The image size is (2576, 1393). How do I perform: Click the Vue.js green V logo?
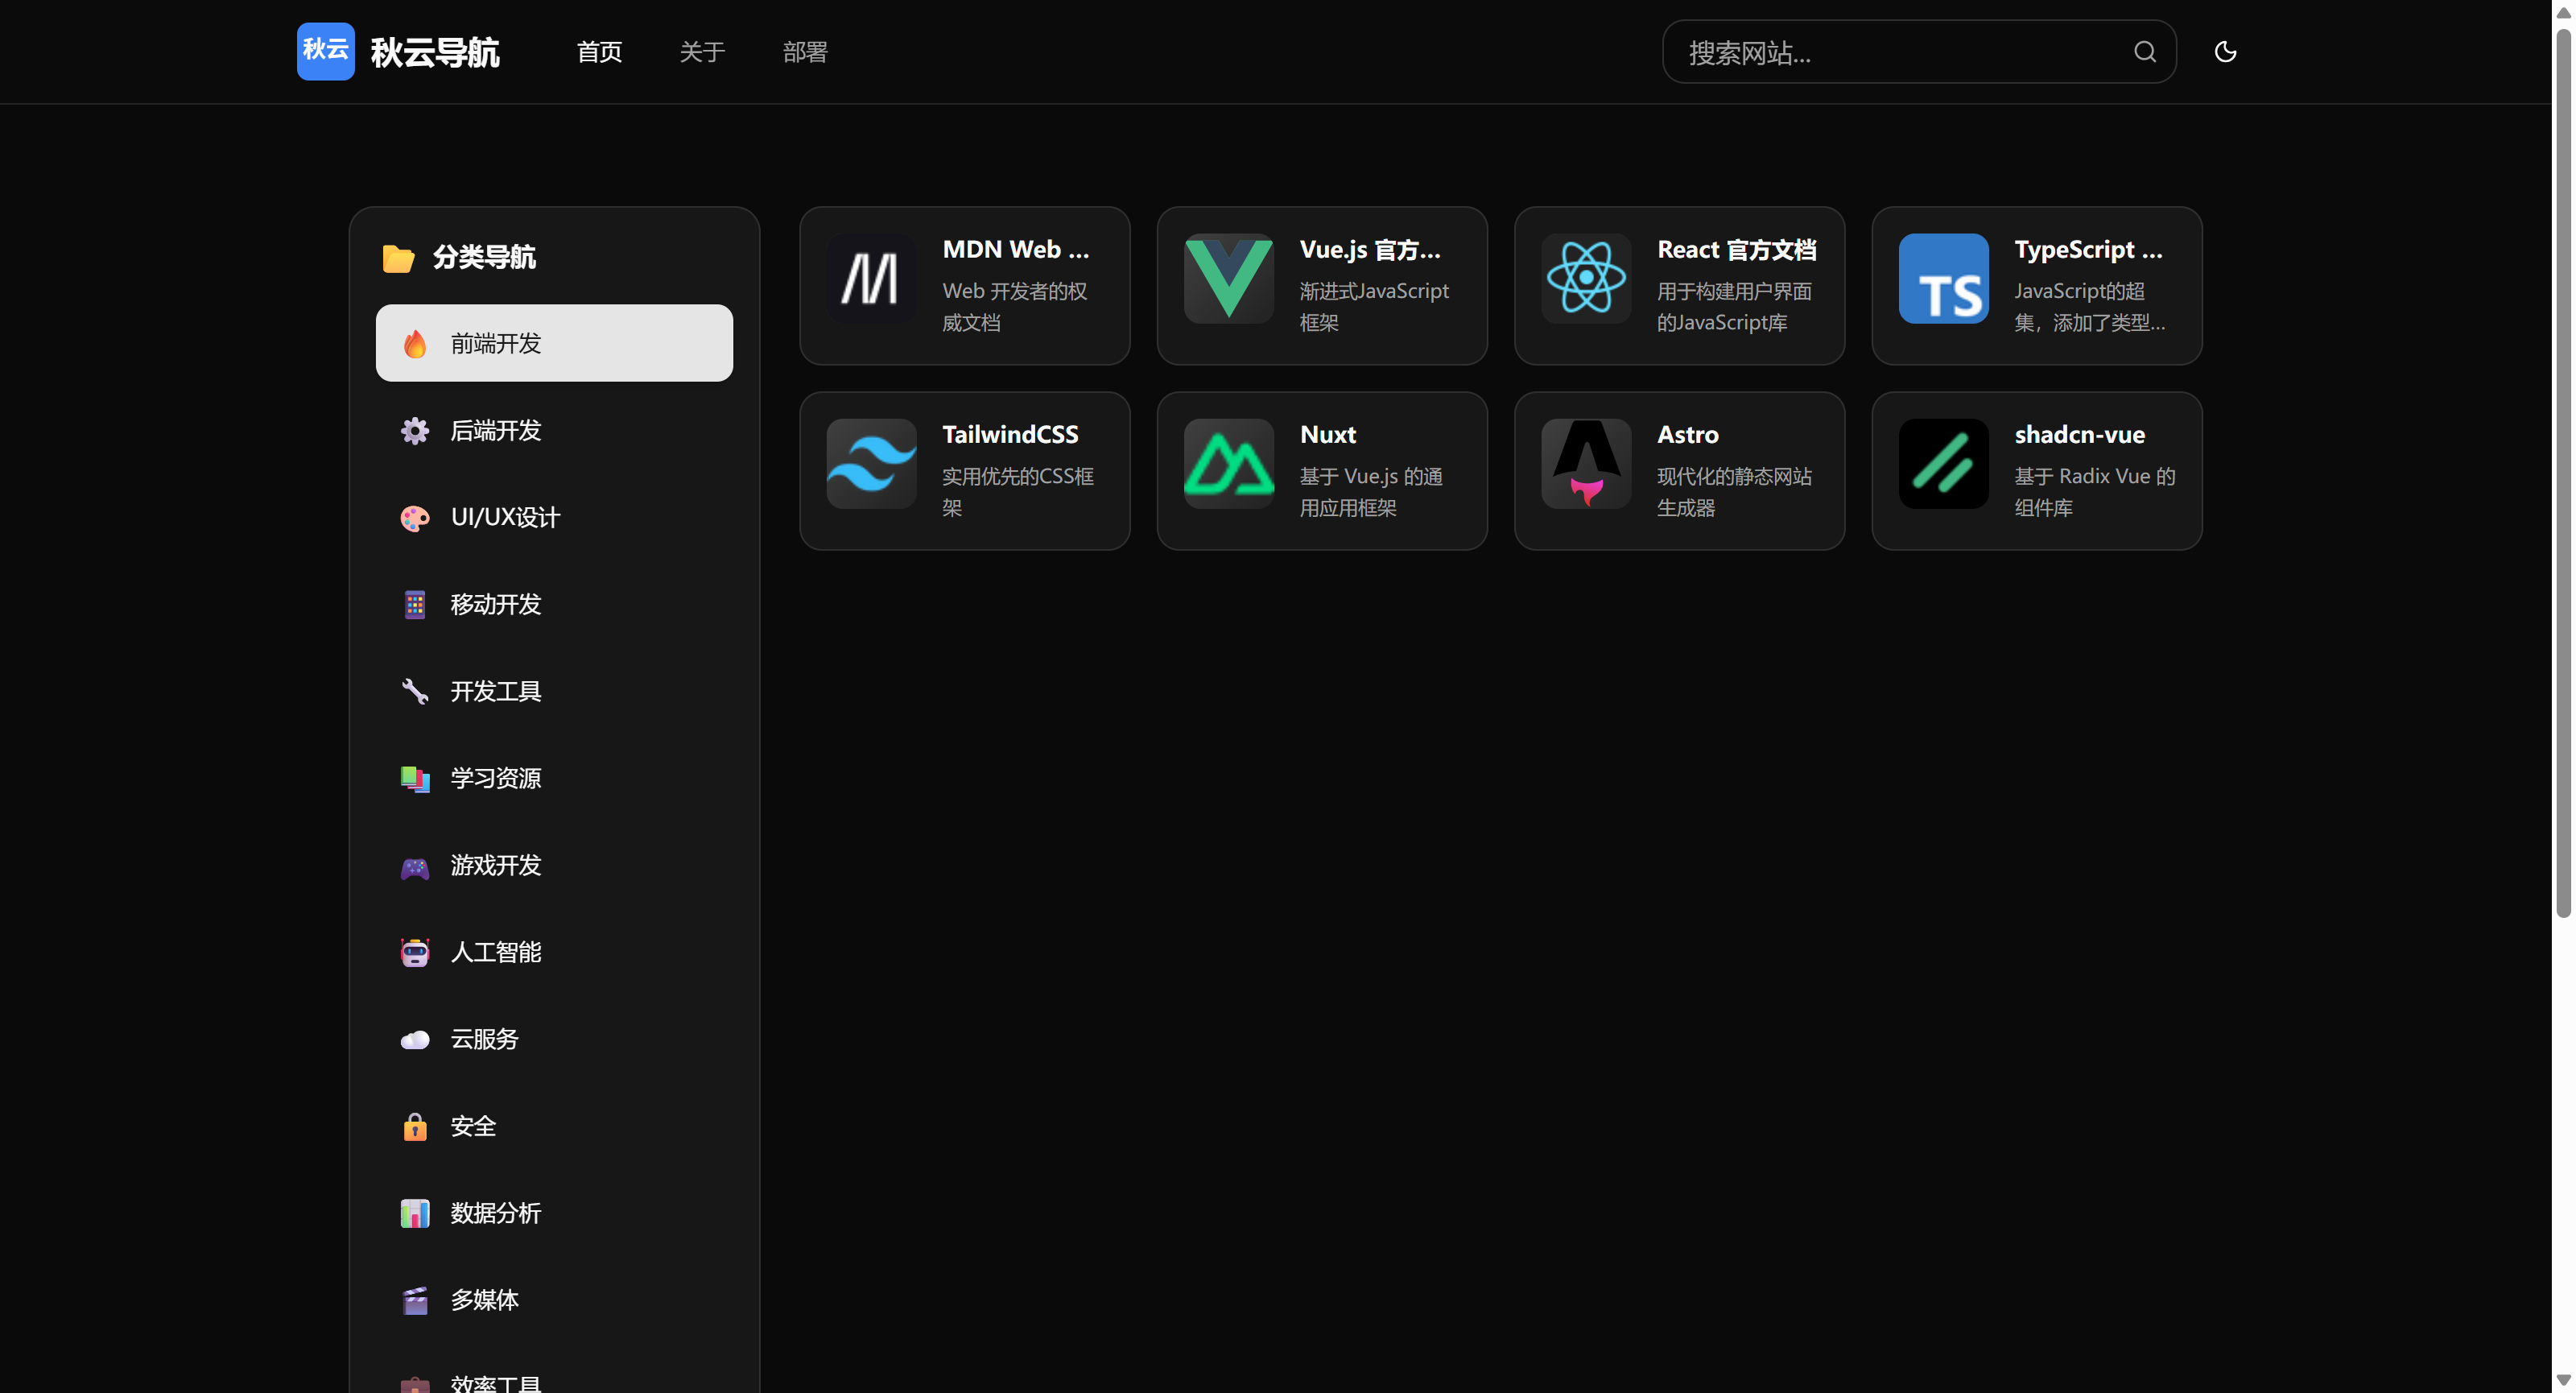[x=1228, y=279]
